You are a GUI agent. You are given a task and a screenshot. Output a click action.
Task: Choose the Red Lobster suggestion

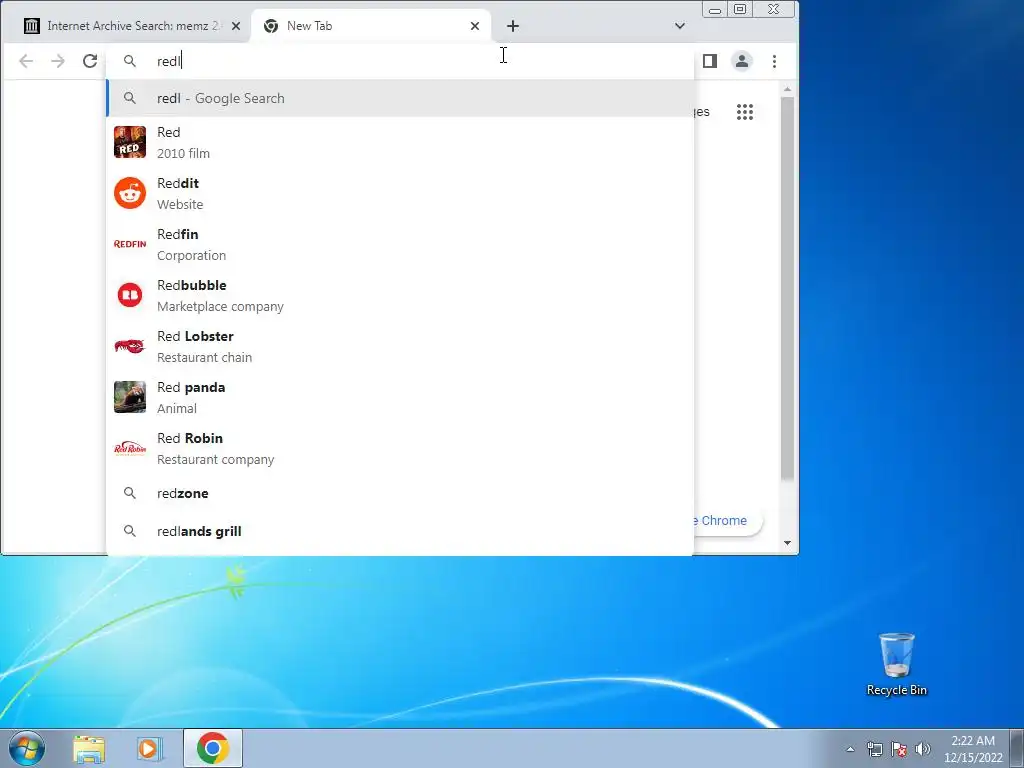[400, 346]
